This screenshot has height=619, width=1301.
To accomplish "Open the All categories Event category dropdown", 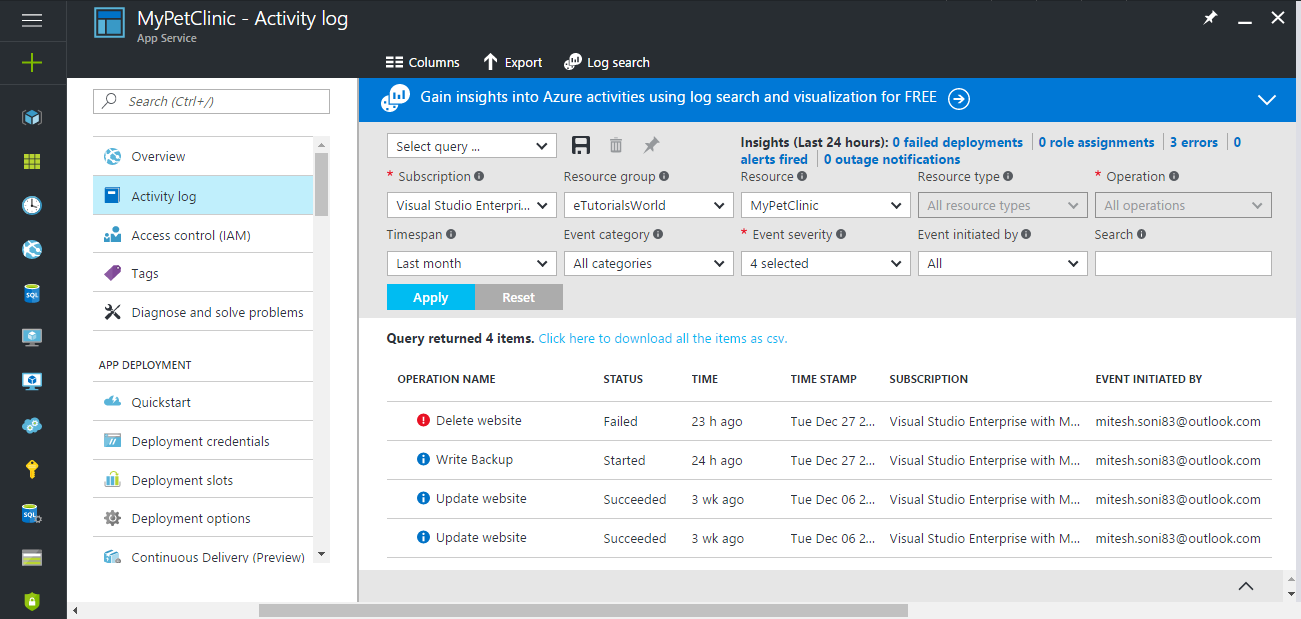I will coord(649,263).
